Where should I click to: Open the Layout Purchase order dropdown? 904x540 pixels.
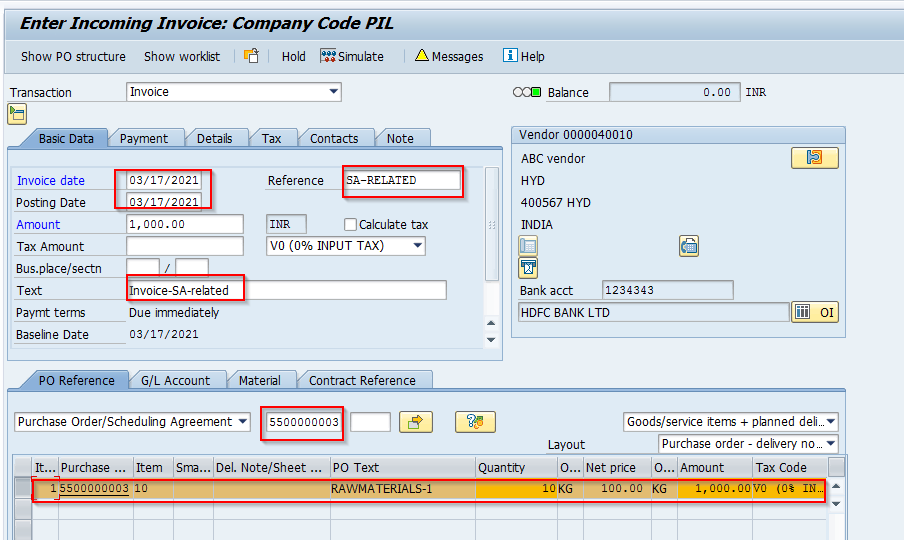click(x=831, y=444)
